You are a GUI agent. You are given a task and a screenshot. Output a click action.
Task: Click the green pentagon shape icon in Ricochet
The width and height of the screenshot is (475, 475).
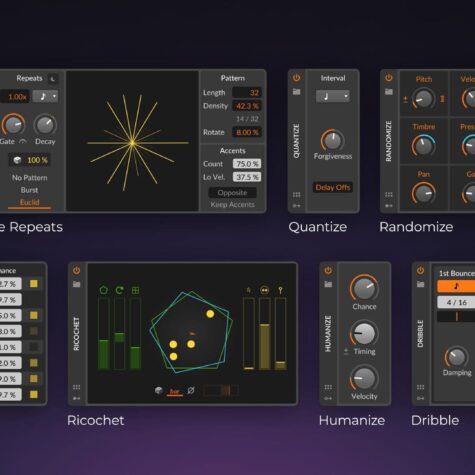click(104, 290)
